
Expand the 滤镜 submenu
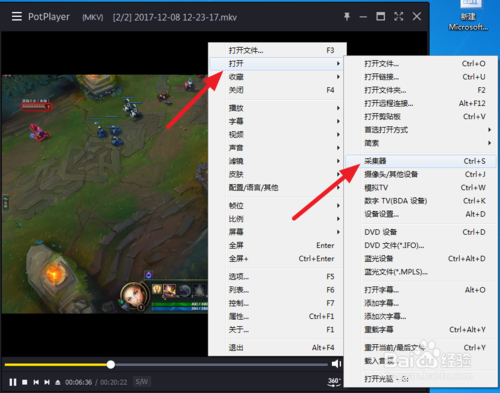277,161
